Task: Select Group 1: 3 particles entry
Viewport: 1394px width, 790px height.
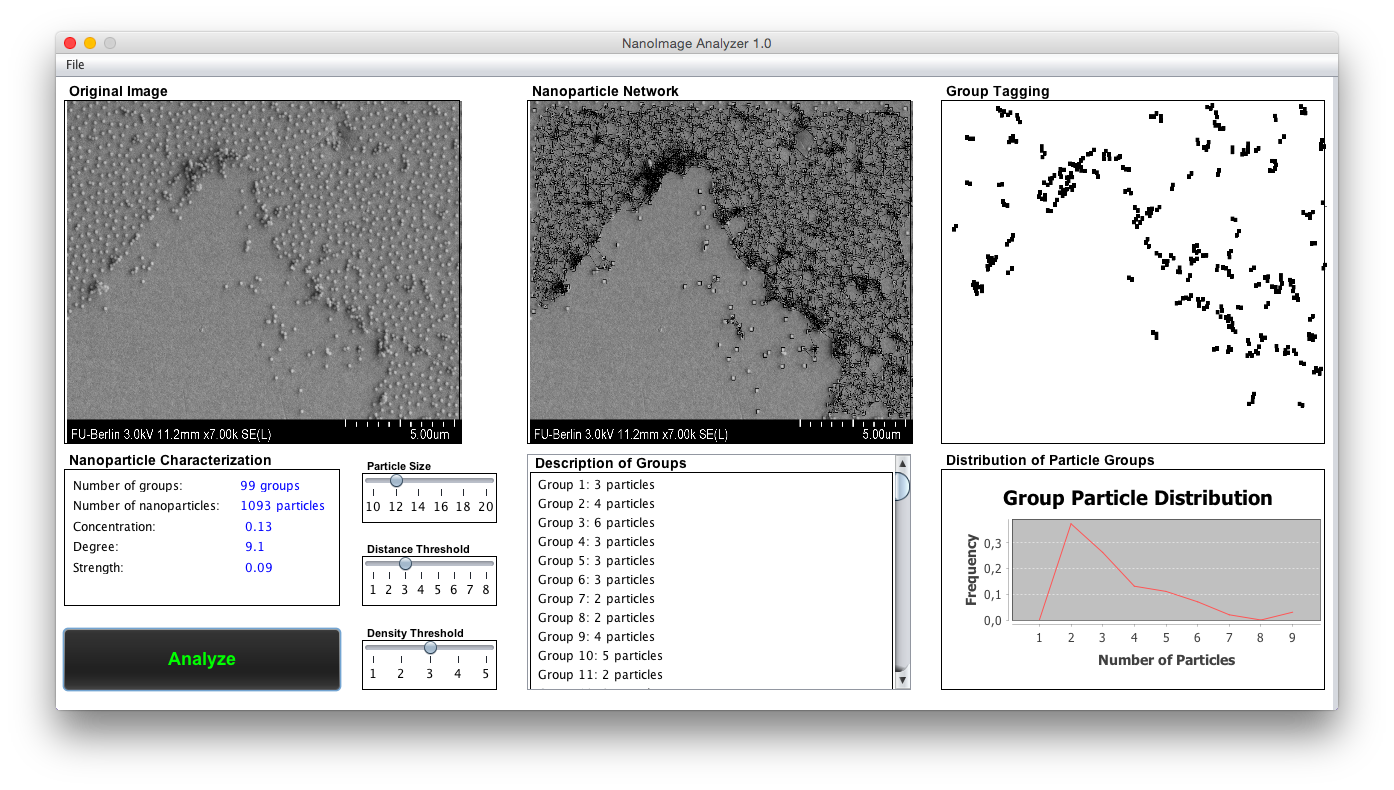Action: pyautogui.click(x=596, y=485)
